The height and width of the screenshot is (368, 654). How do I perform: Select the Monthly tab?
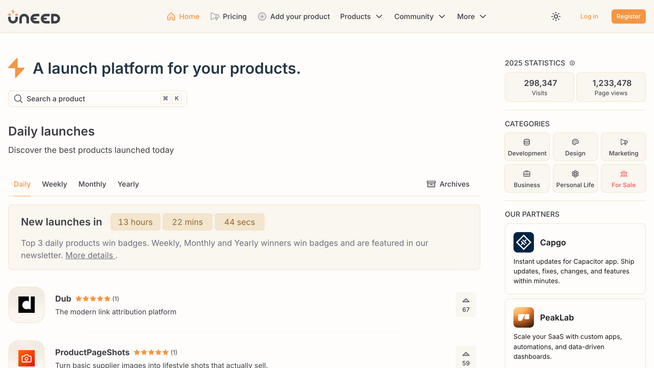pyautogui.click(x=92, y=184)
